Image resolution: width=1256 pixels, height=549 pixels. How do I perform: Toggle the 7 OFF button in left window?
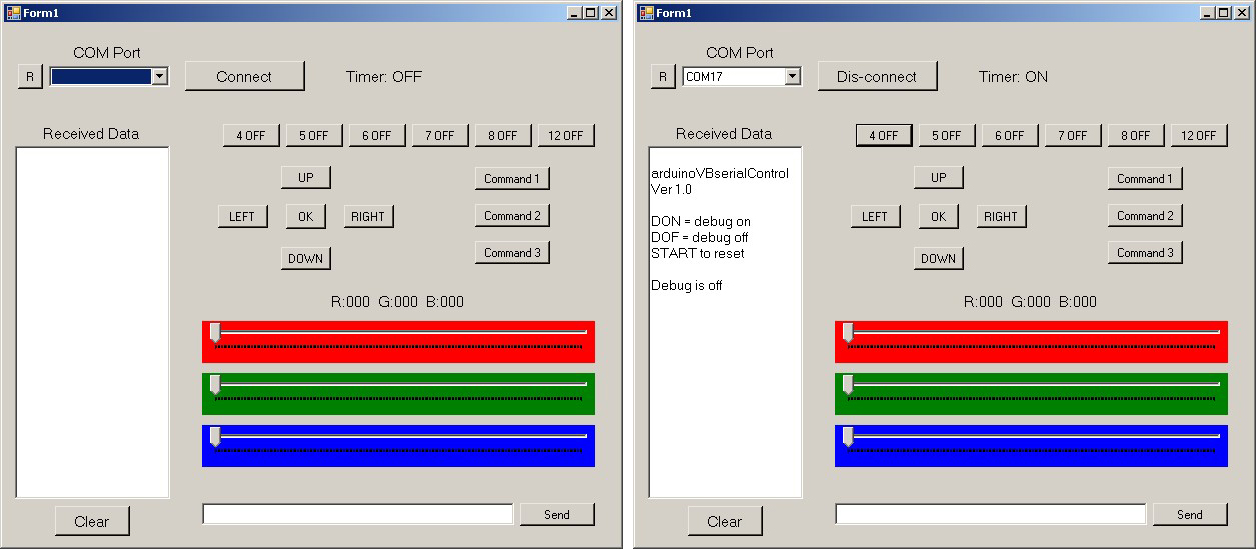pos(440,135)
